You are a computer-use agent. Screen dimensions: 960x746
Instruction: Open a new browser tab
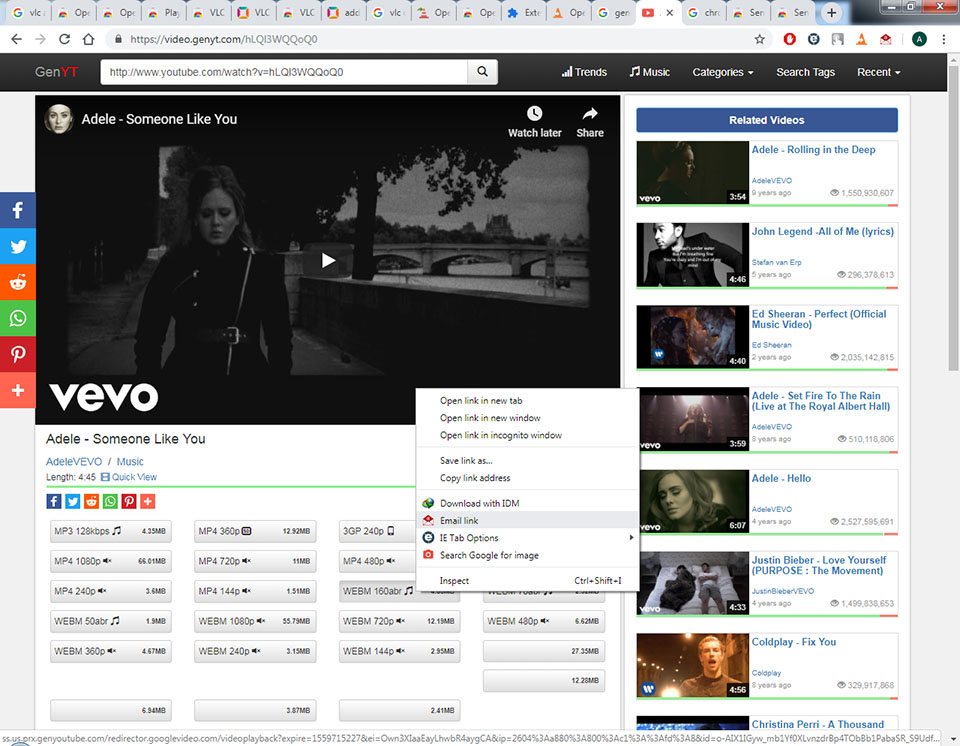tap(831, 13)
